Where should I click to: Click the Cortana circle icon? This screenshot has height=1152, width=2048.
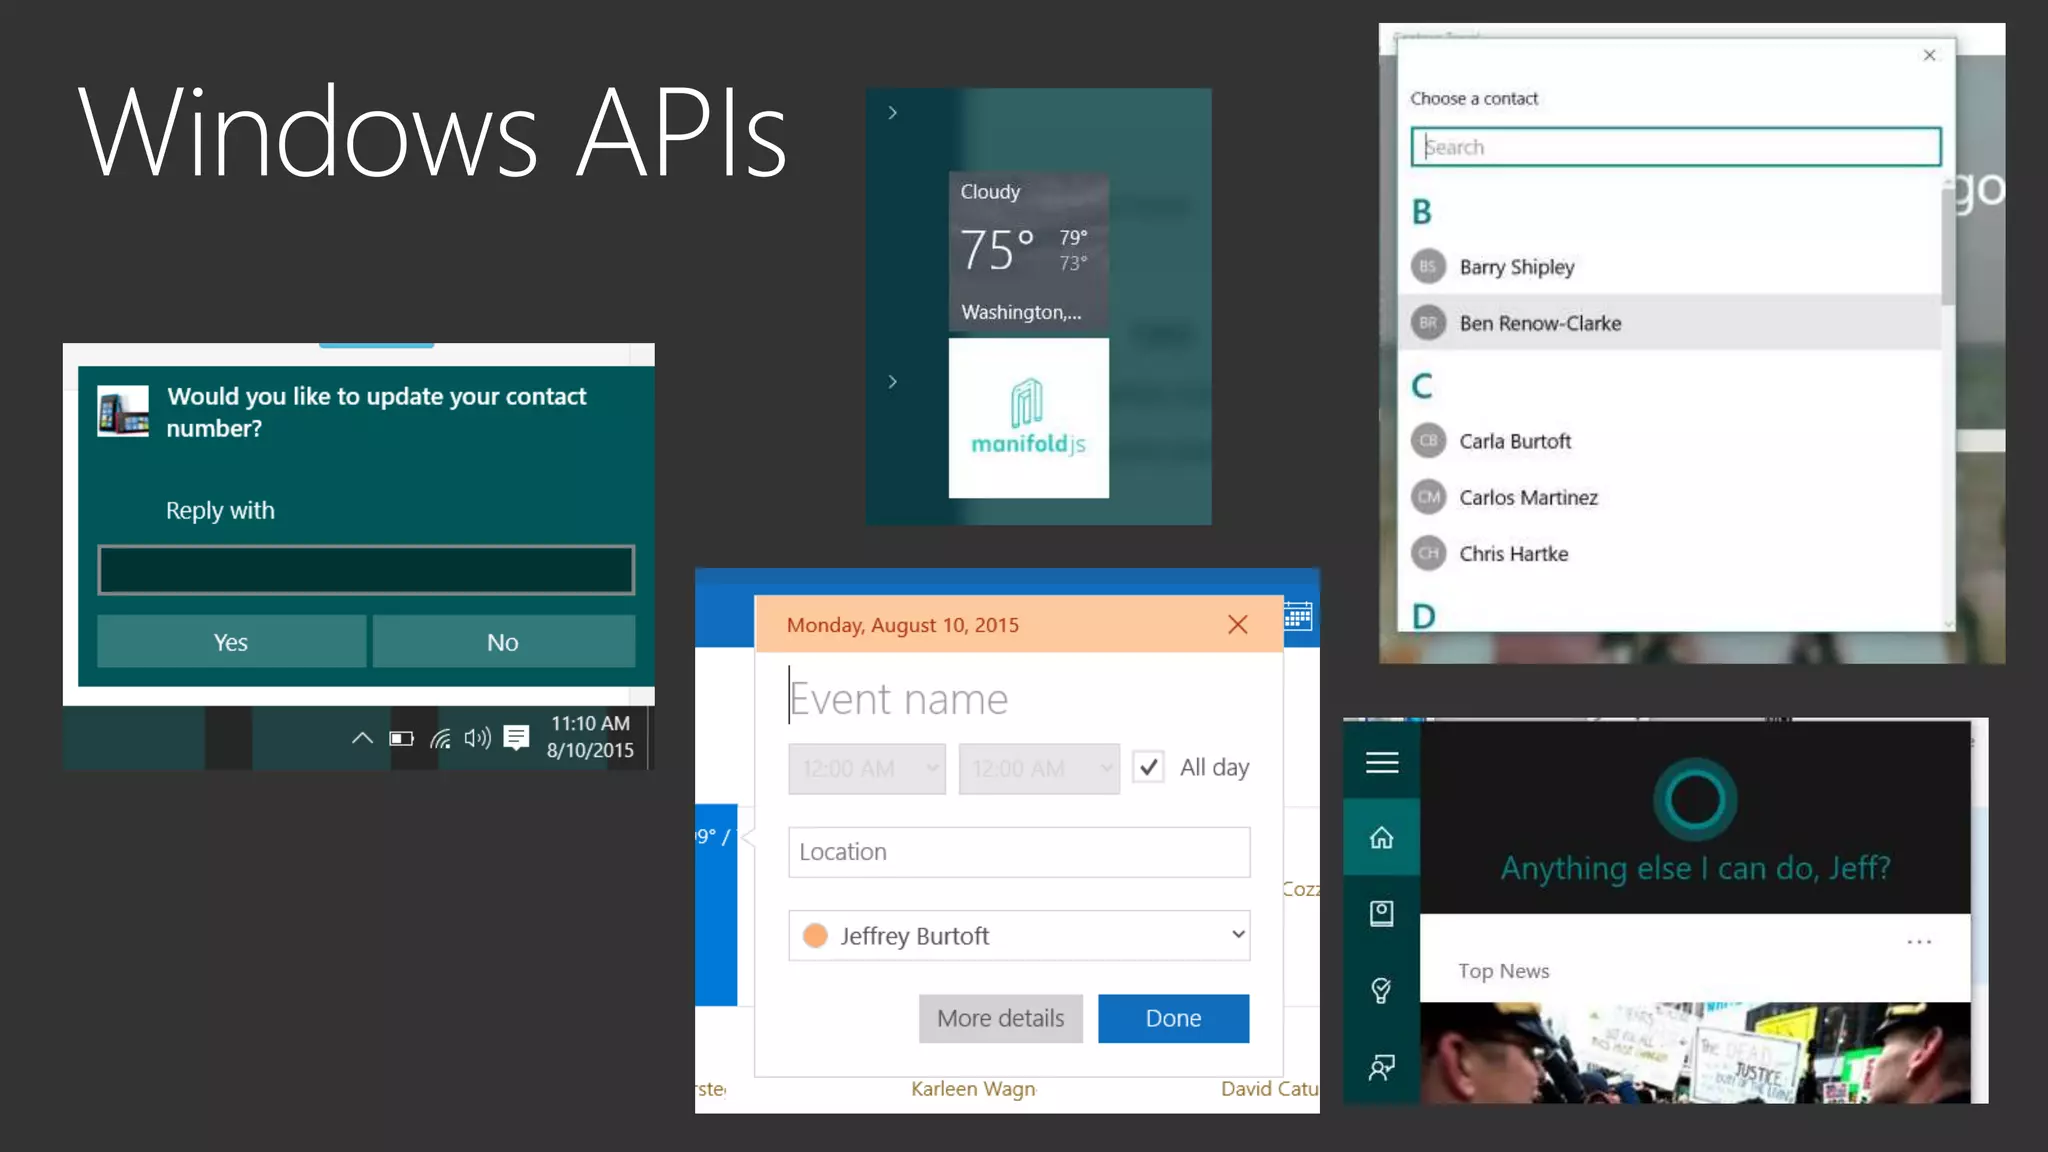(1695, 800)
